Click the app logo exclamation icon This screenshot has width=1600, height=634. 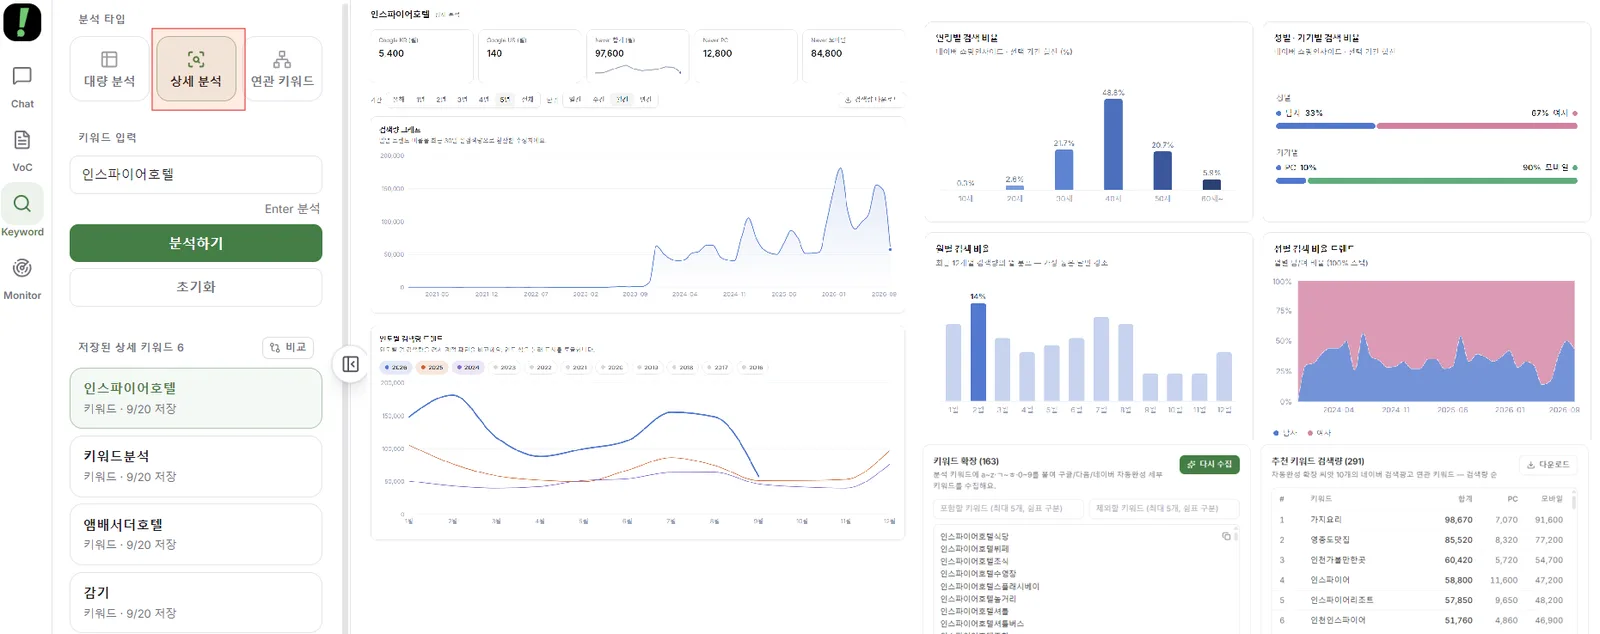click(x=22, y=21)
